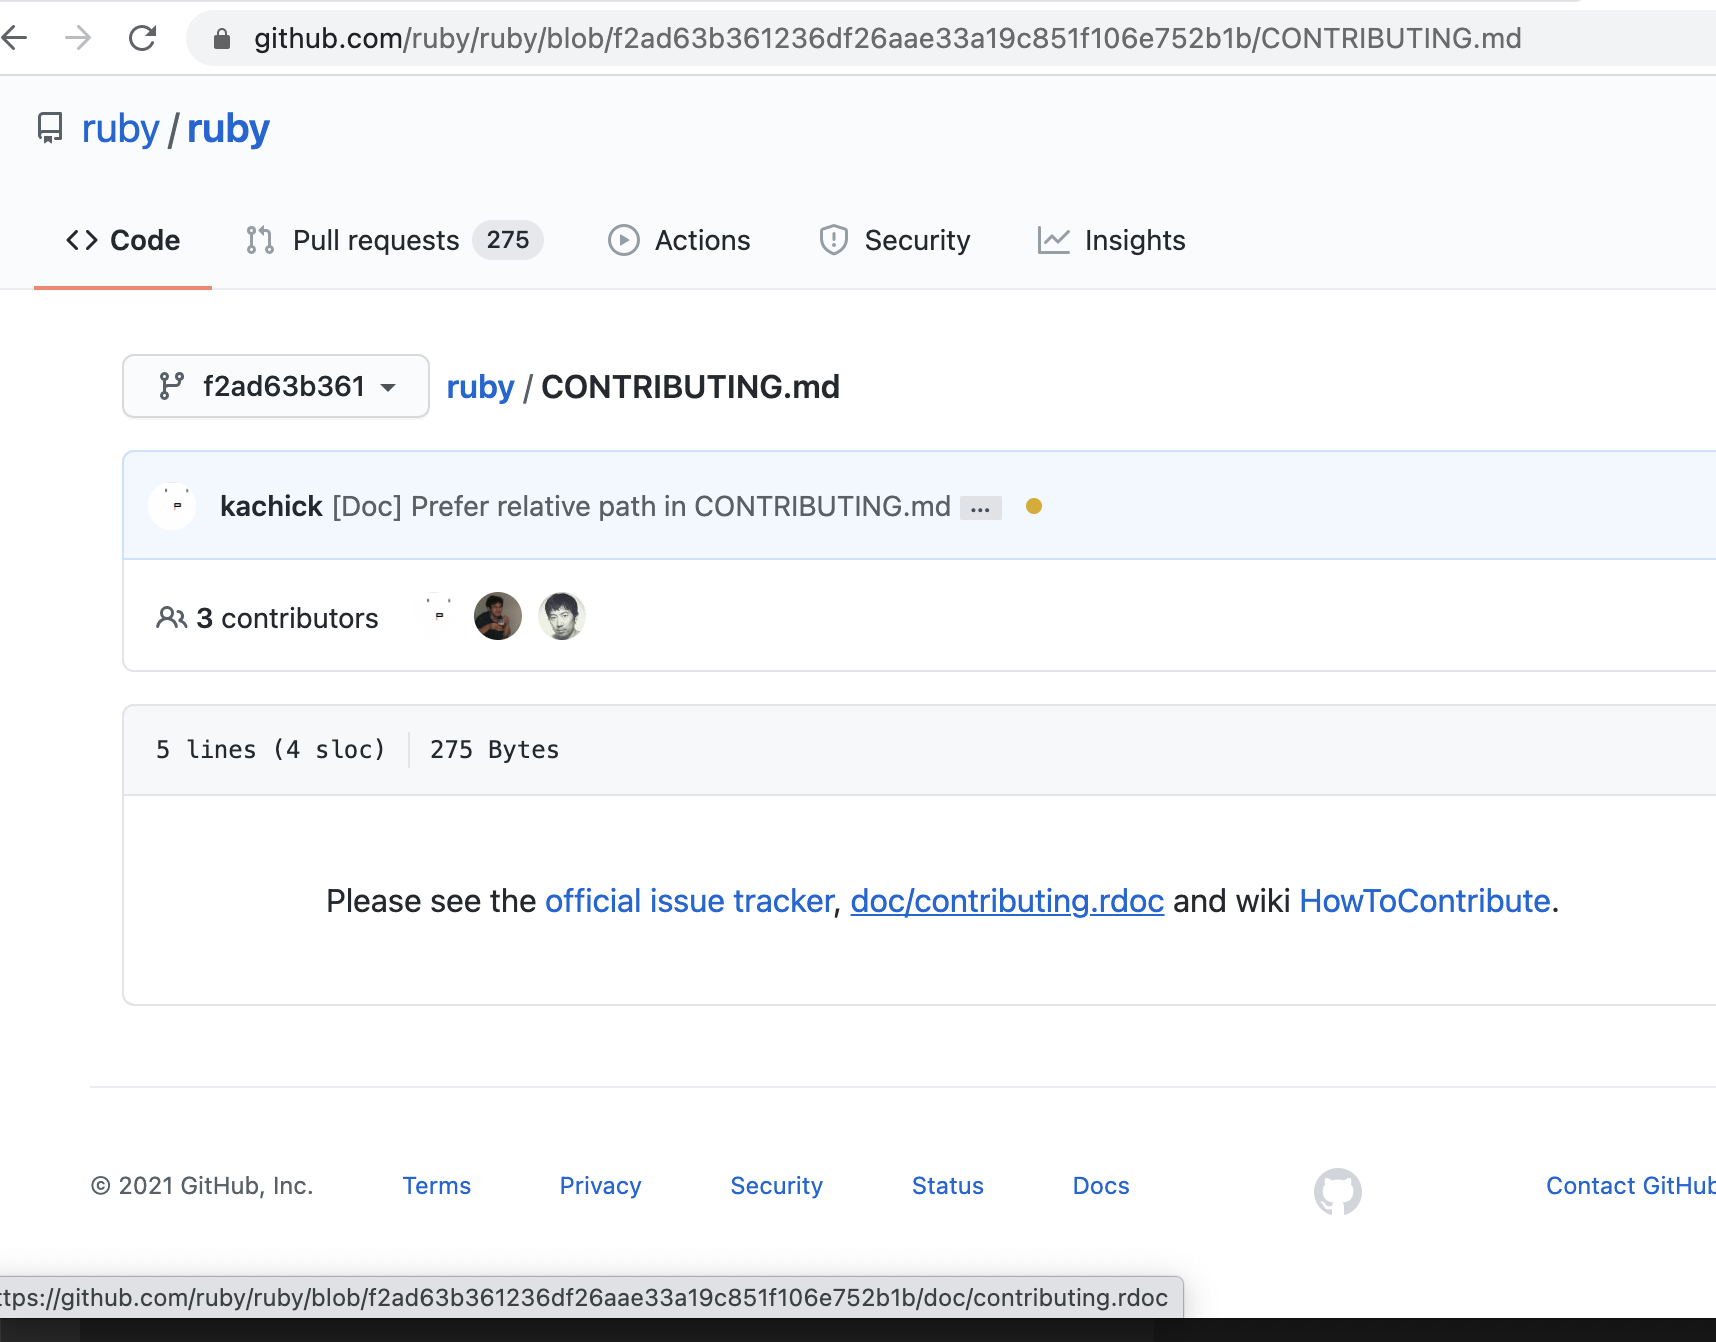Expand the f2ad63b361 branch selector dropdown
The height and width of the screenshot is (1342, 1716).
tap(276, 386)
